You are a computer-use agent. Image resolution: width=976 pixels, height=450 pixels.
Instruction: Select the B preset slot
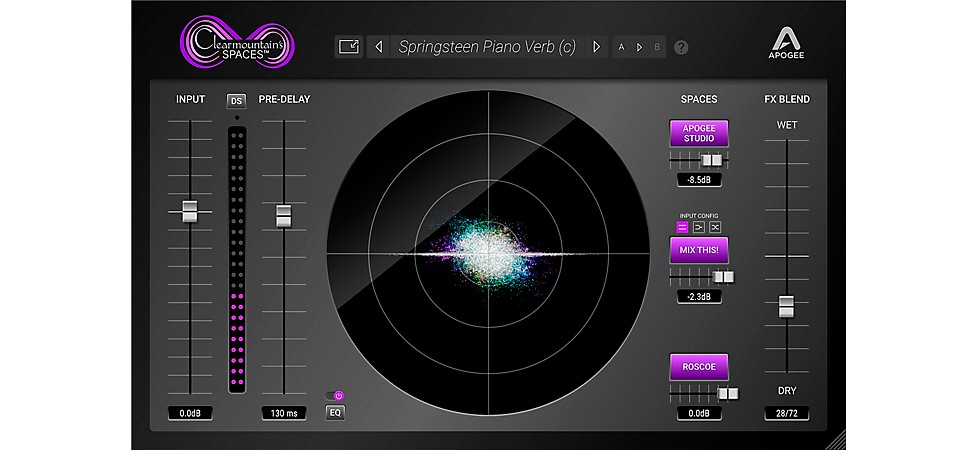coord(657,47)
